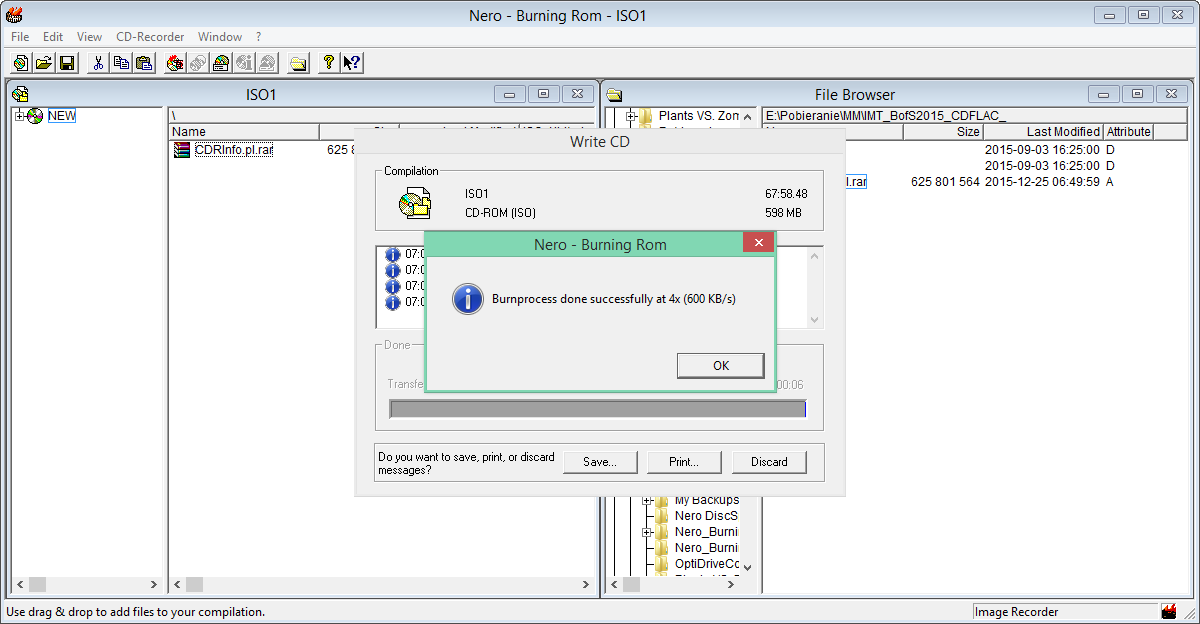Click the ISO1 file list's horizontal scrollbar thumb
1200x624 pixels.
(x=195, y=584)
